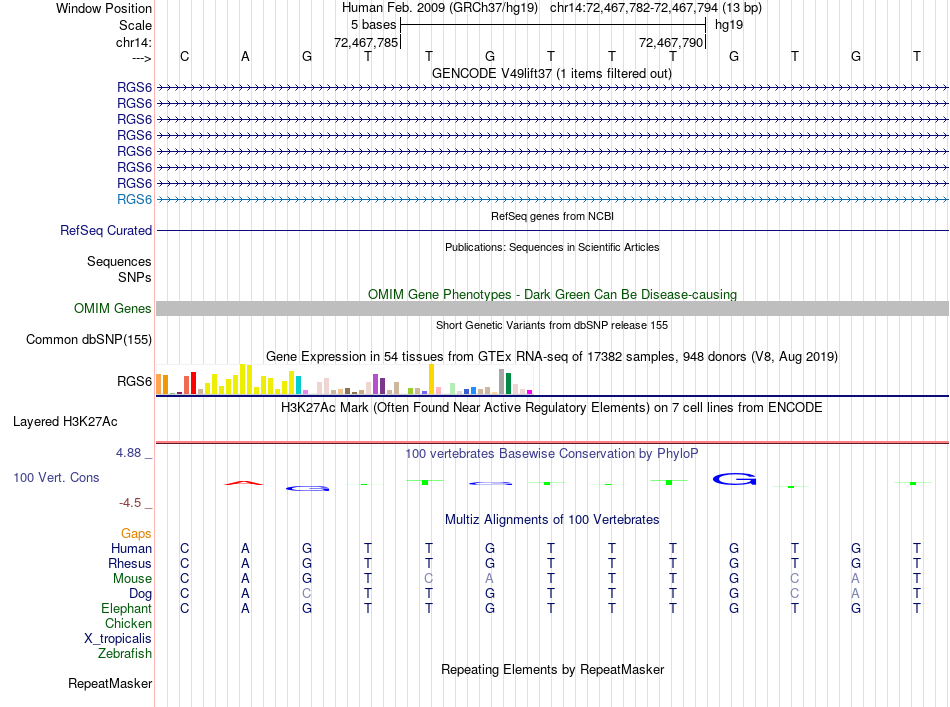Click the X_tropicalis alignment row label

coord(118,639)
